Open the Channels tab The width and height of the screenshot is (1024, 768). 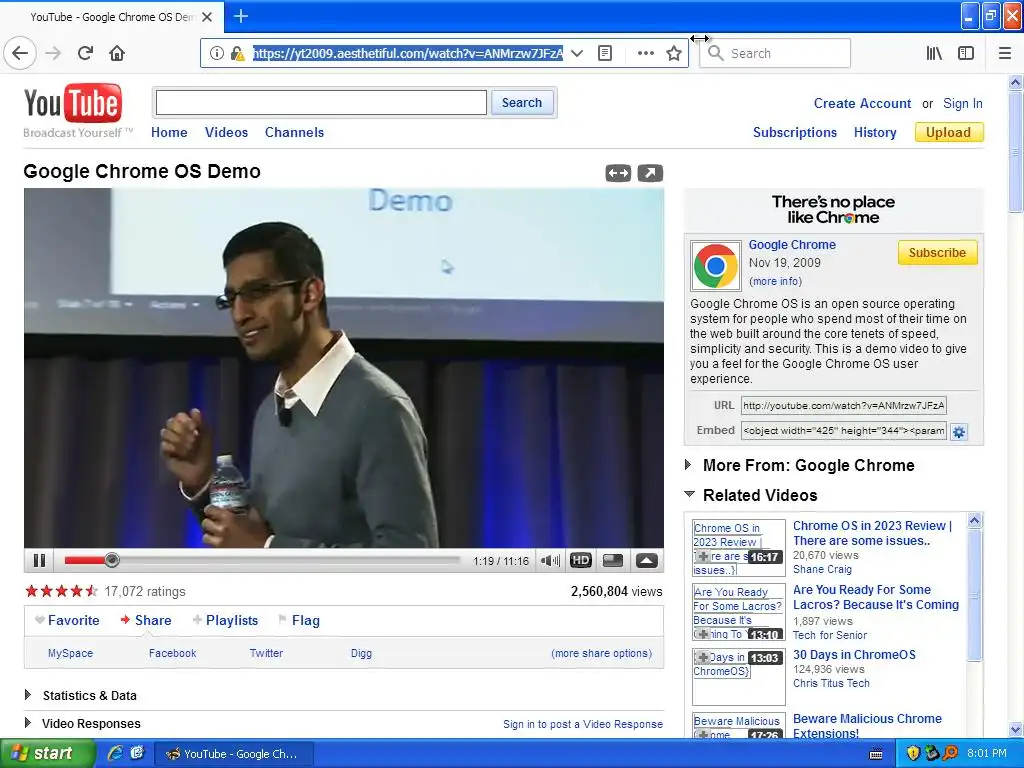tap(294, 133)
